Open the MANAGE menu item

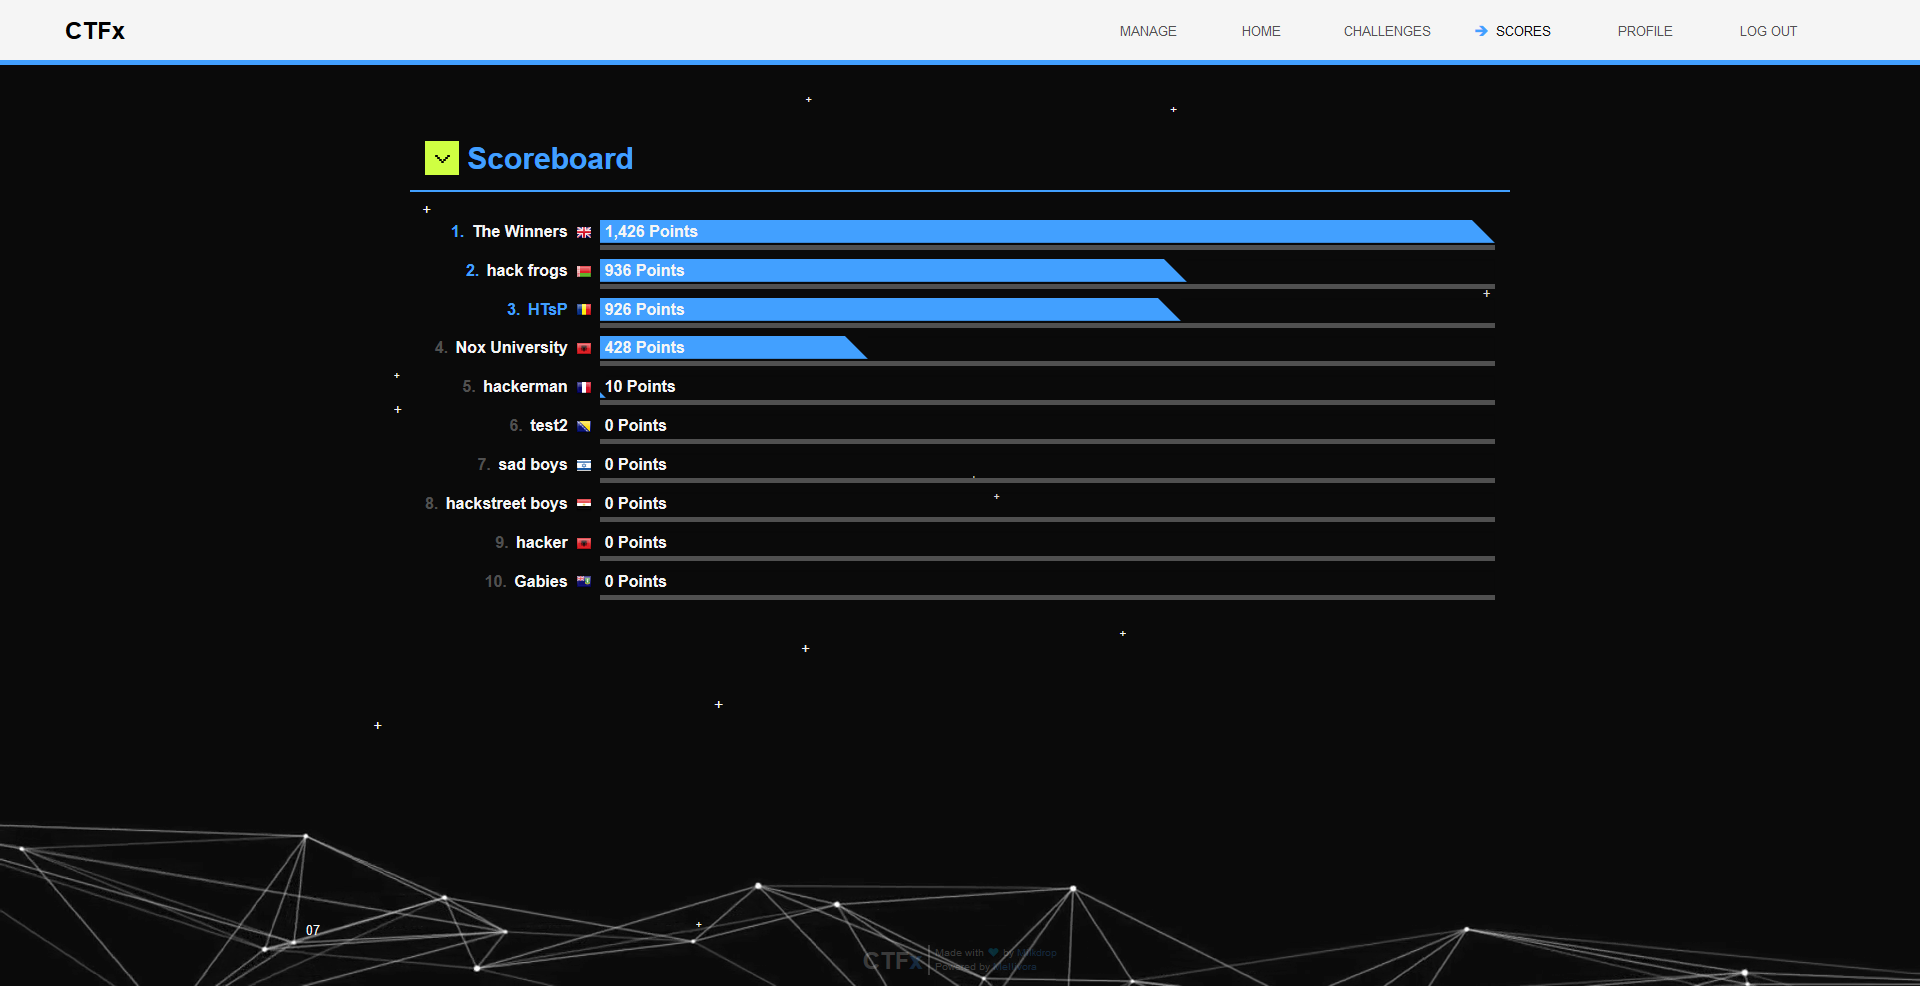[1148, 31]
